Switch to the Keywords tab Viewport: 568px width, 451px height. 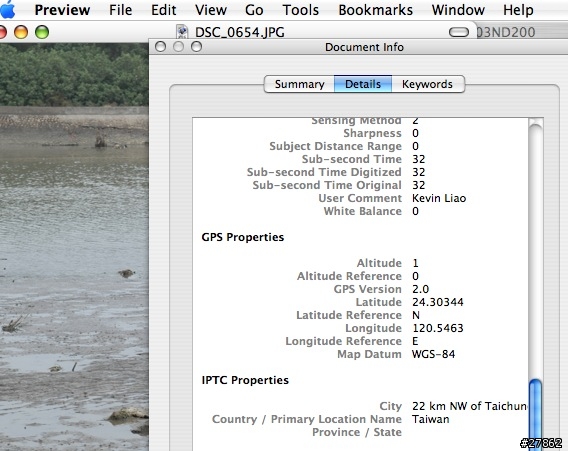tap(427, 84)
